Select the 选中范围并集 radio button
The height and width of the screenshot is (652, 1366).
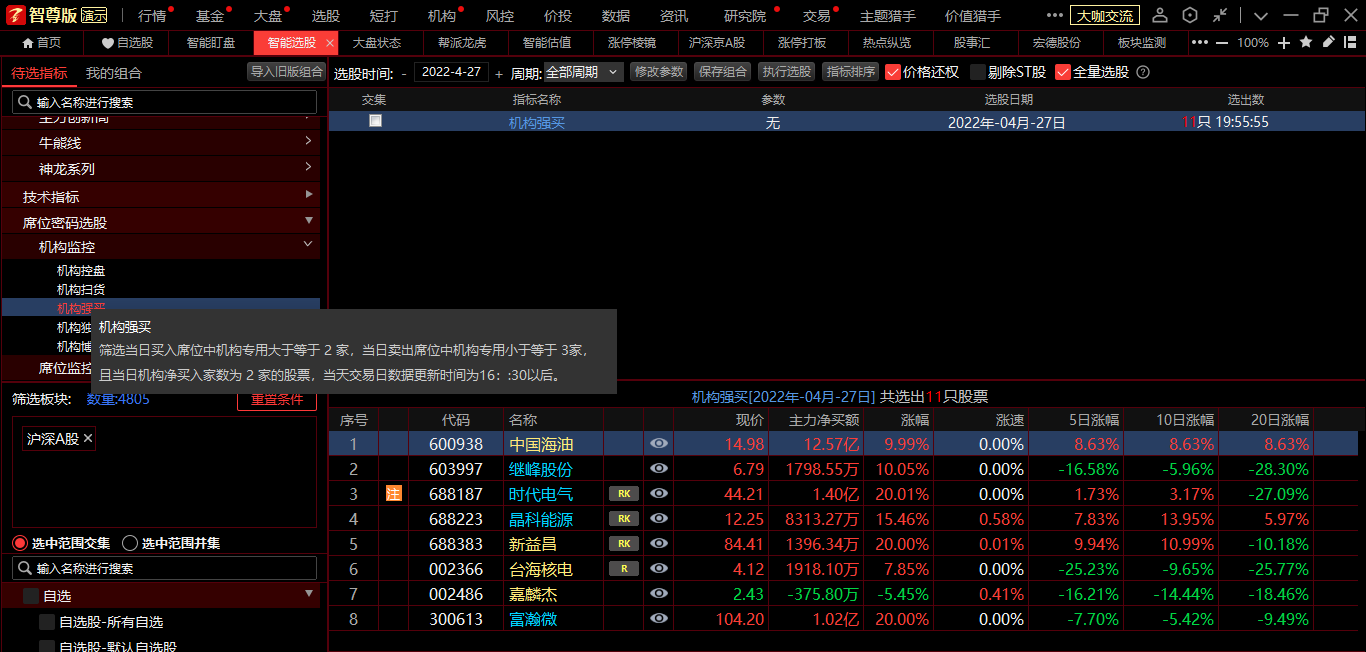[x=130, y=543]
